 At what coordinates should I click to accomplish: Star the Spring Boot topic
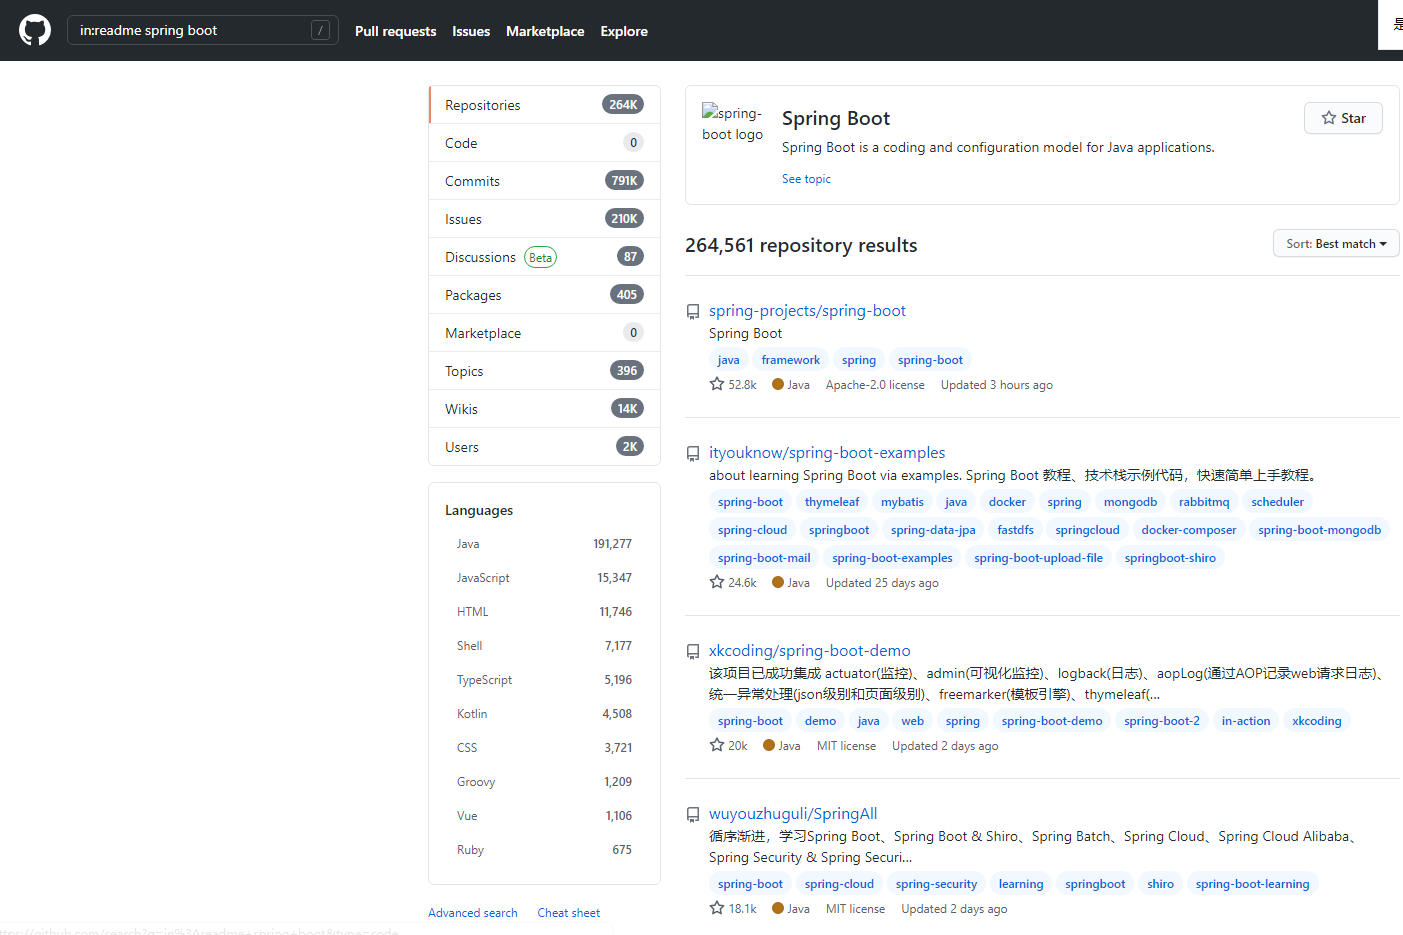pos(1343,118)
